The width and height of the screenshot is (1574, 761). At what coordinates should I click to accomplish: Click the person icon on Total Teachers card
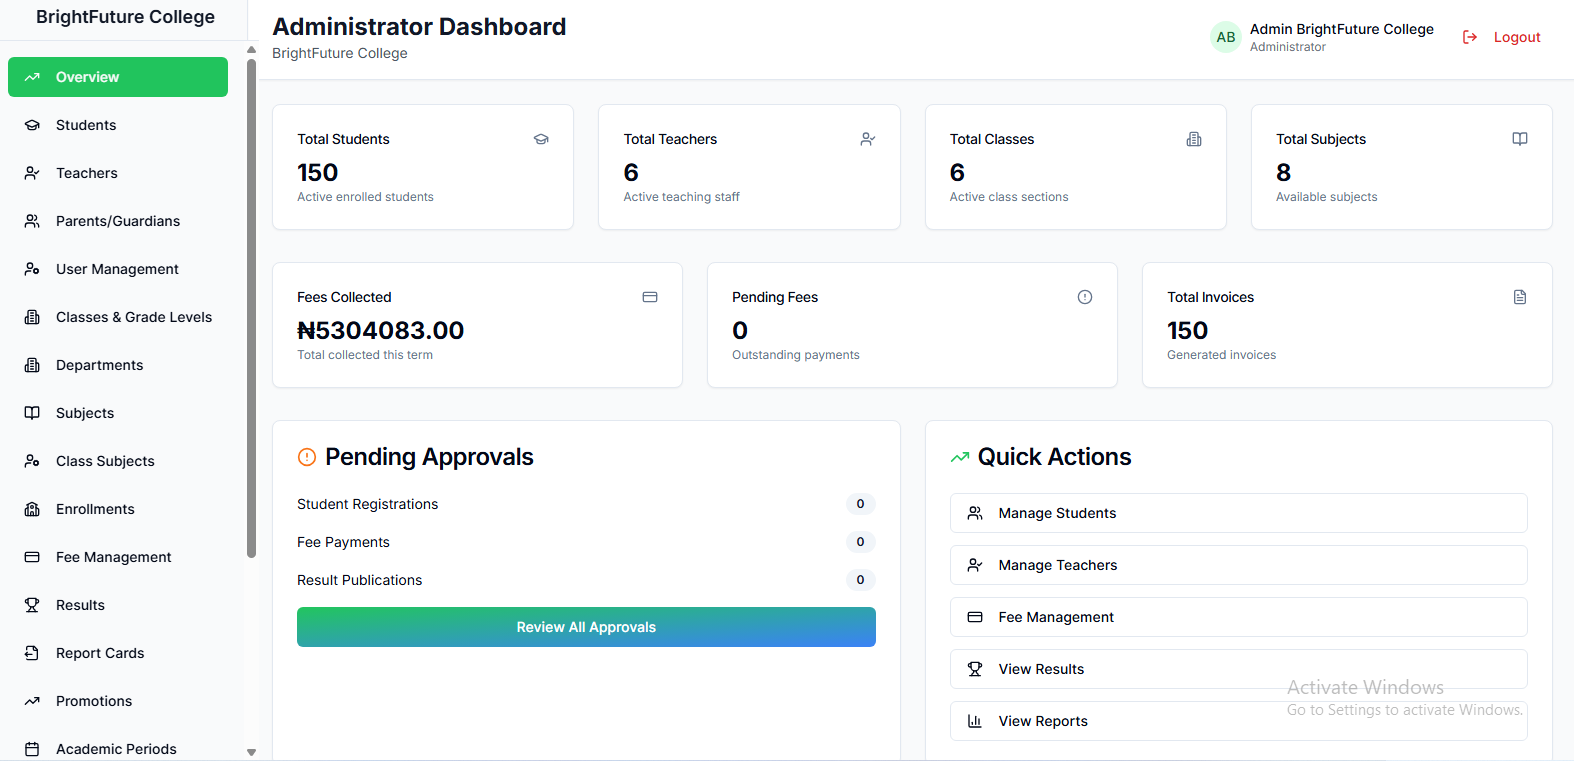[x=868, y=139]
